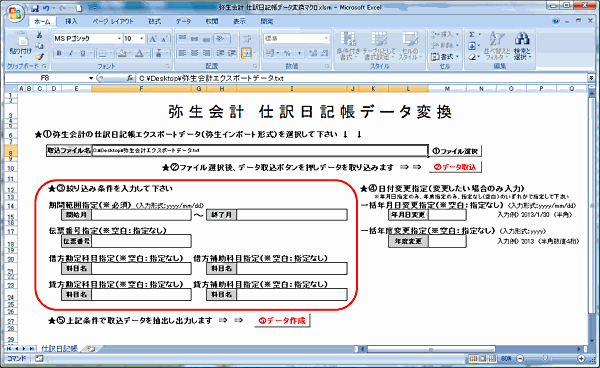The image size is (600, 368).
Task: Click the increase decimal icon
Action: point(313,53)
